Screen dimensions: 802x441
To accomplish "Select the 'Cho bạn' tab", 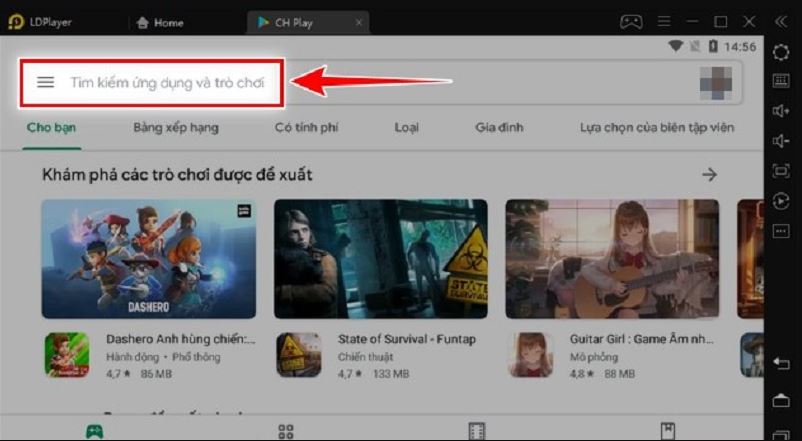I will tap(52, 128).
